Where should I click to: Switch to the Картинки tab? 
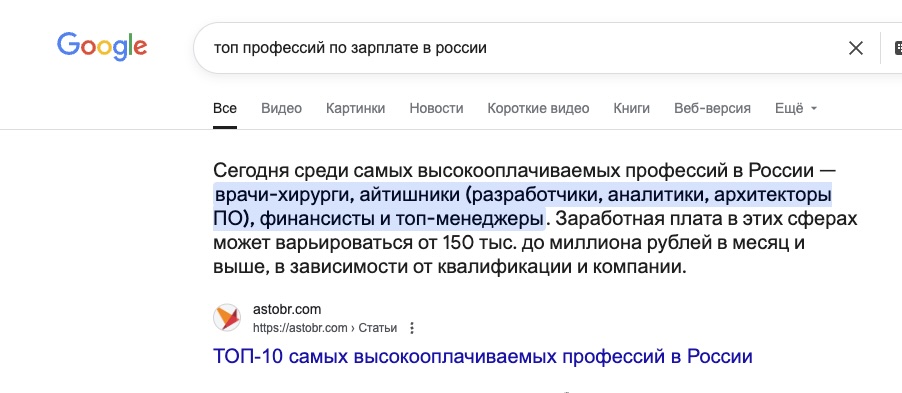click(x=356, y=108)
